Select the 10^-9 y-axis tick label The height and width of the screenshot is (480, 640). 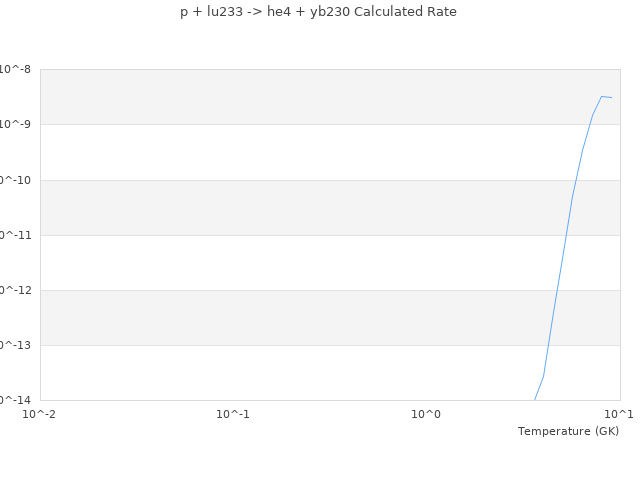16,124
